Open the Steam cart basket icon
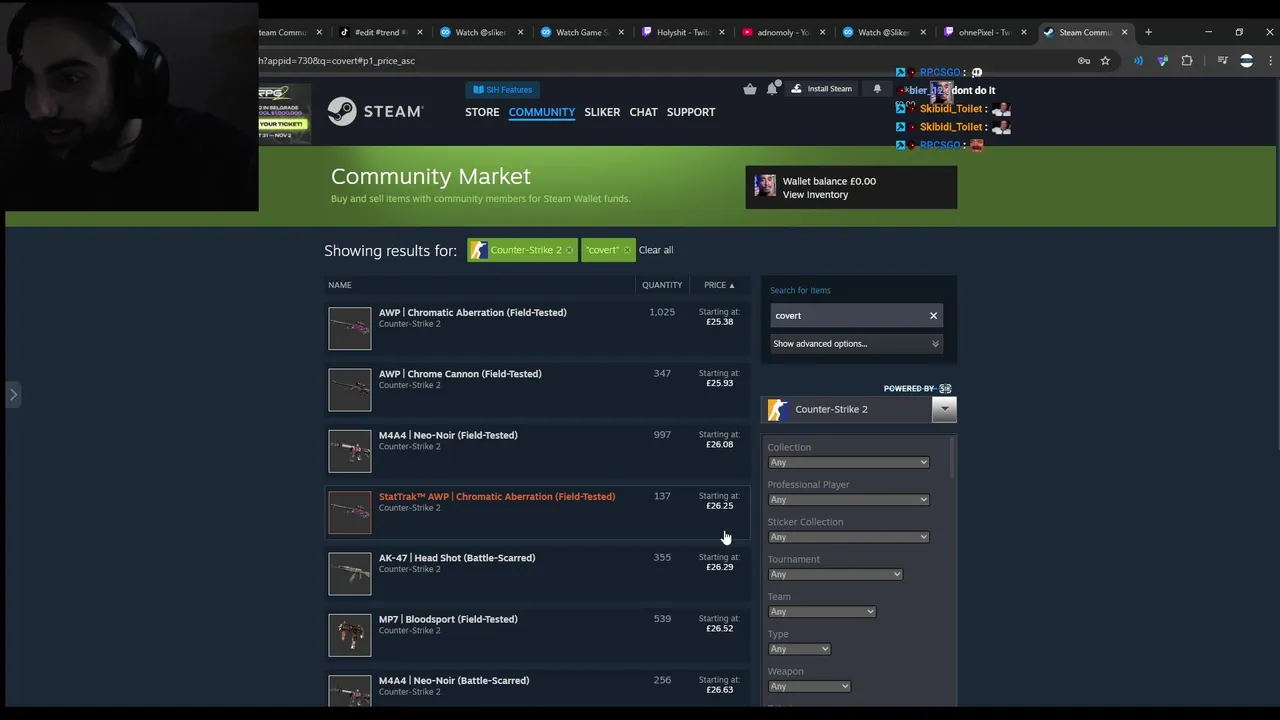The image size is (1280, 720). tap(750, 89)
